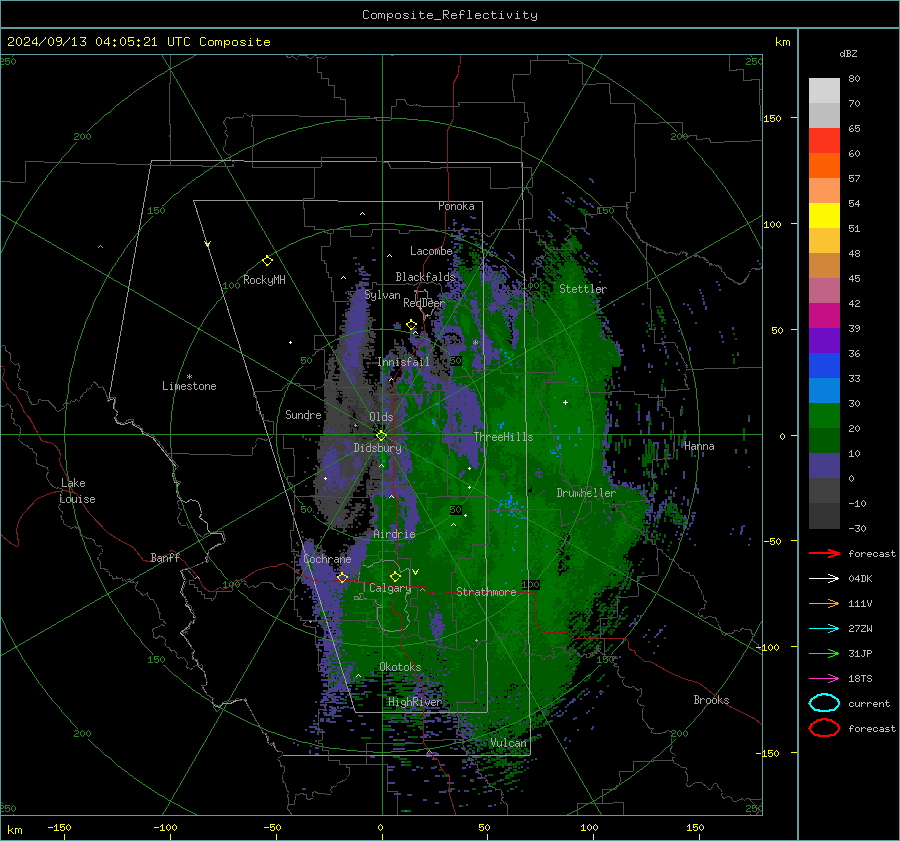Click the Calgary city label
This screenshot has height=841, width=900.
point(390,588)
